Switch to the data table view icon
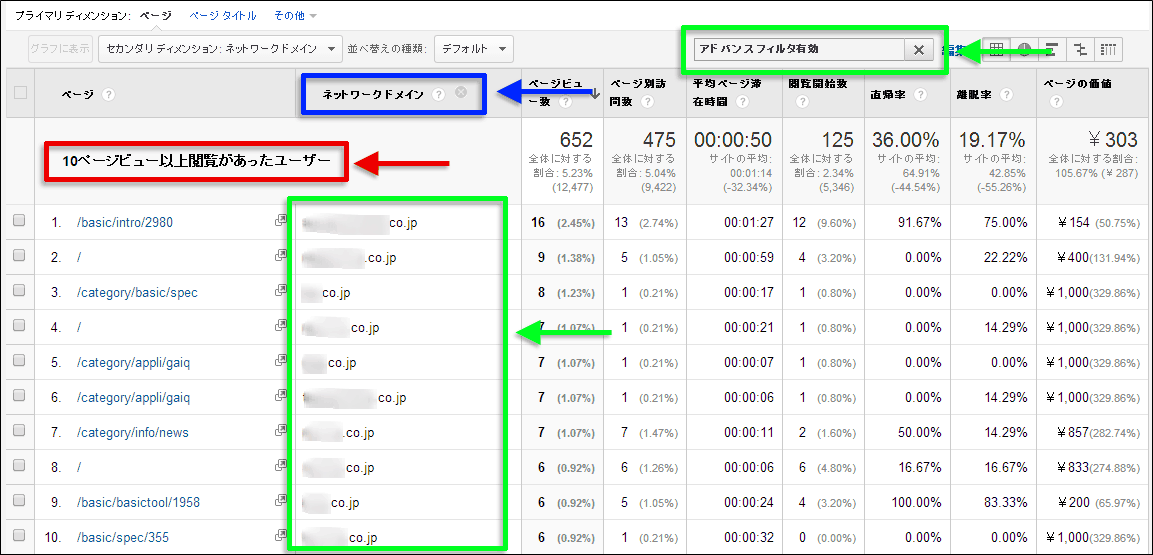This screenshot has height=555, width=1153. [996, 49]
